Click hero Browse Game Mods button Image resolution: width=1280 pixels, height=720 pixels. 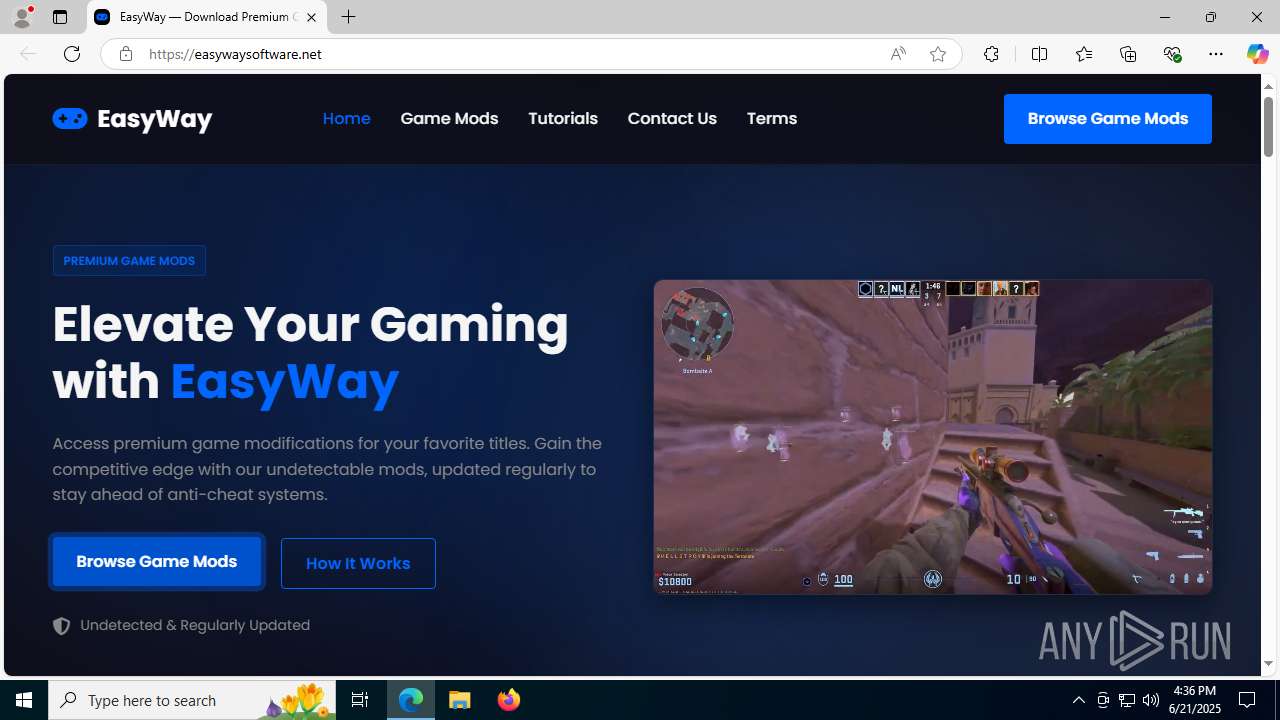(x=157, y=561)
